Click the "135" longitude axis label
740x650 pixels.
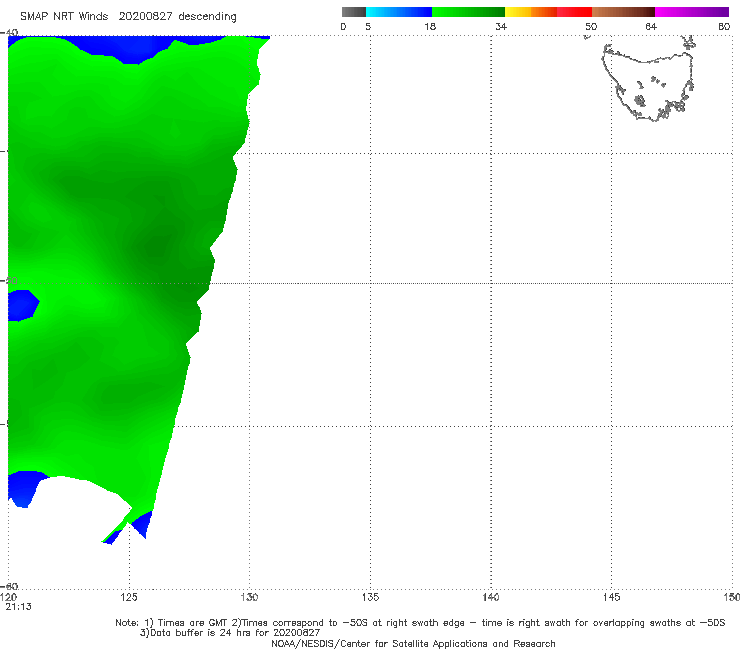click(370, 598)
